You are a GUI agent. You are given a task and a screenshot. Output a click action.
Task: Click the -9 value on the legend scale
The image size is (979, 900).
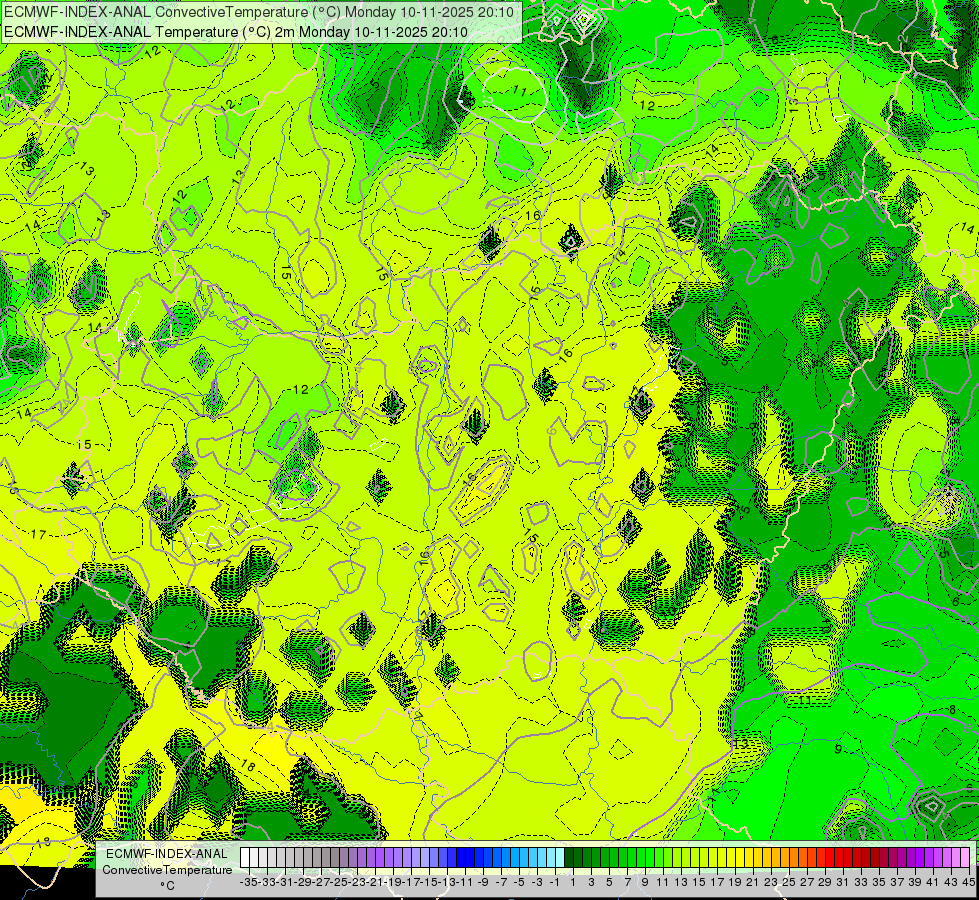(x=483, y=883)
